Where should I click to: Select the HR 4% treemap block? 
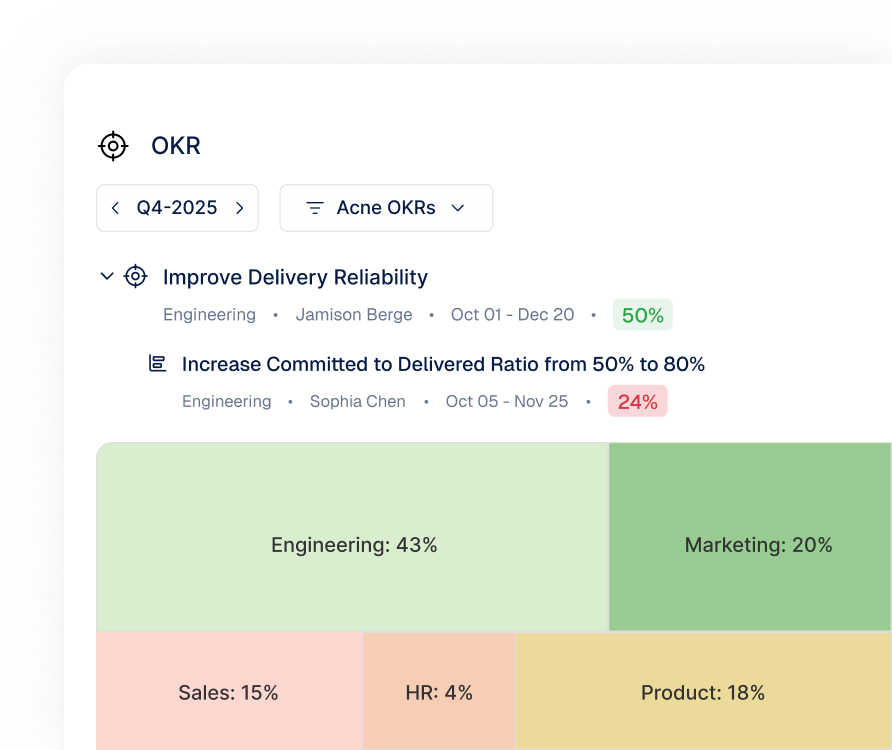pos(439,691)
